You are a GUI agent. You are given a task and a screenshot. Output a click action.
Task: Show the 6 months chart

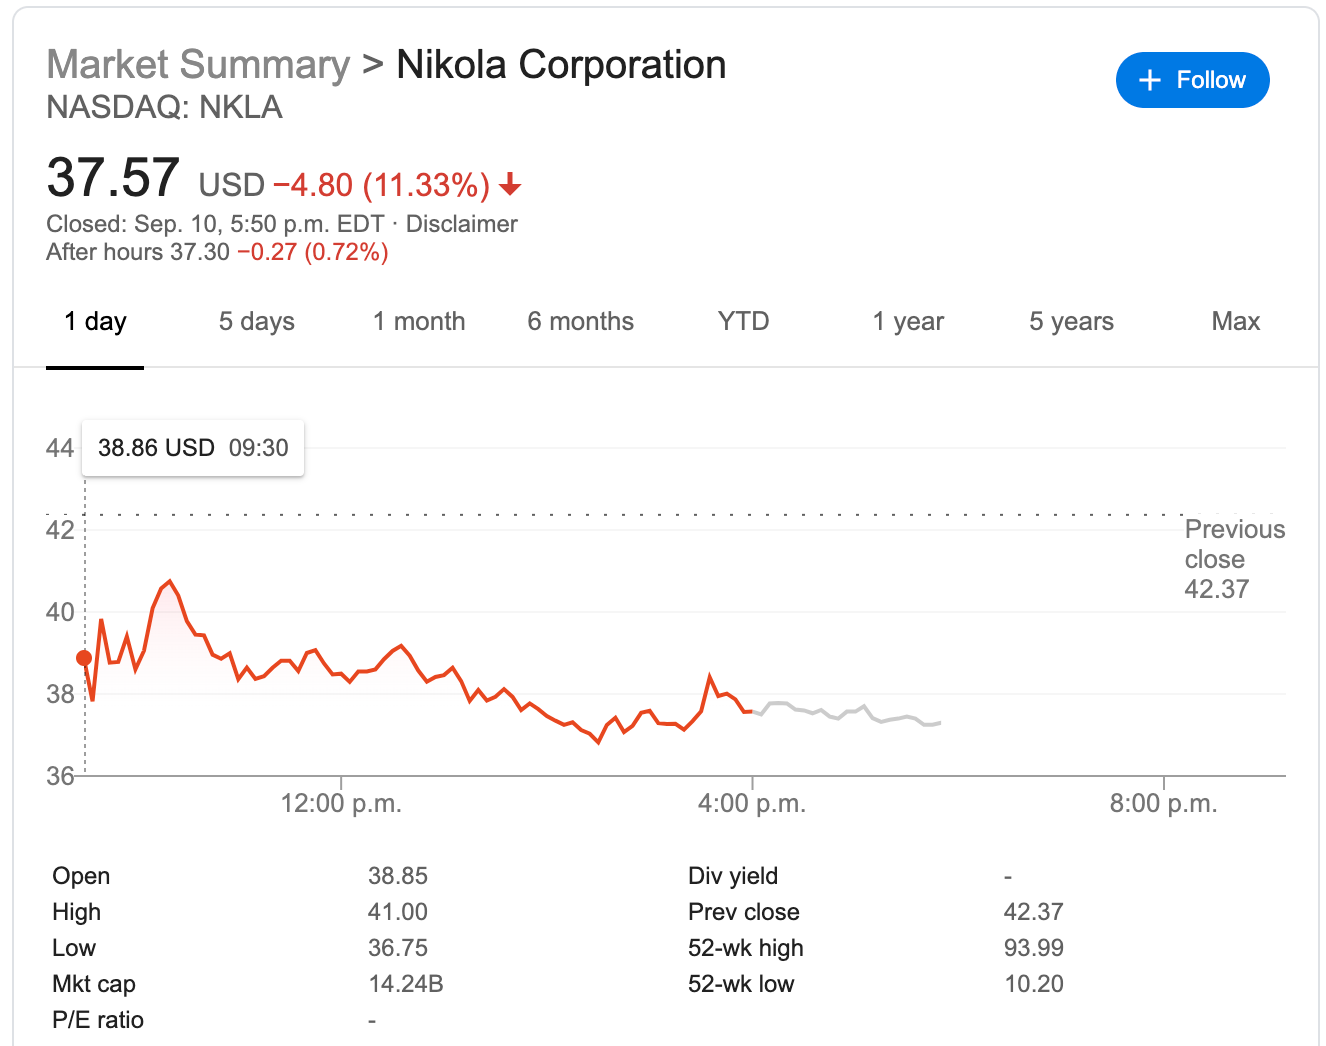(x=580, y=322)
